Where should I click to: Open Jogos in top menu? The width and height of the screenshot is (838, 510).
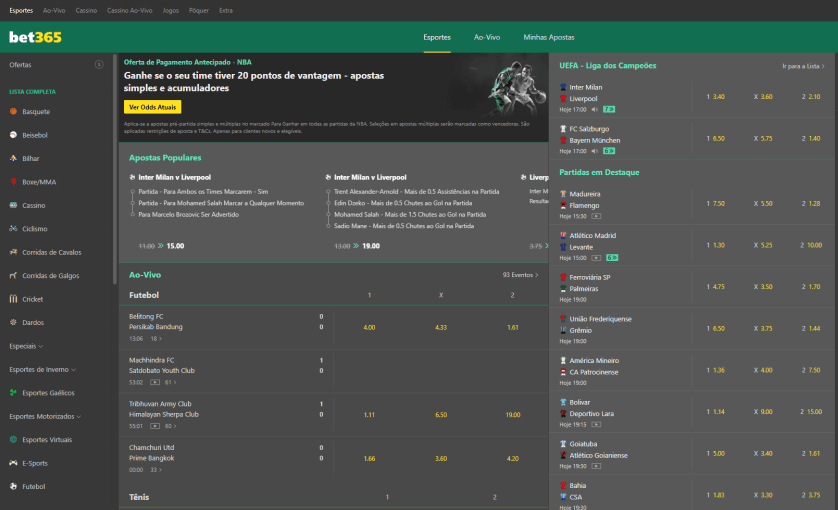pyautogui.click(x=171, y=10)
